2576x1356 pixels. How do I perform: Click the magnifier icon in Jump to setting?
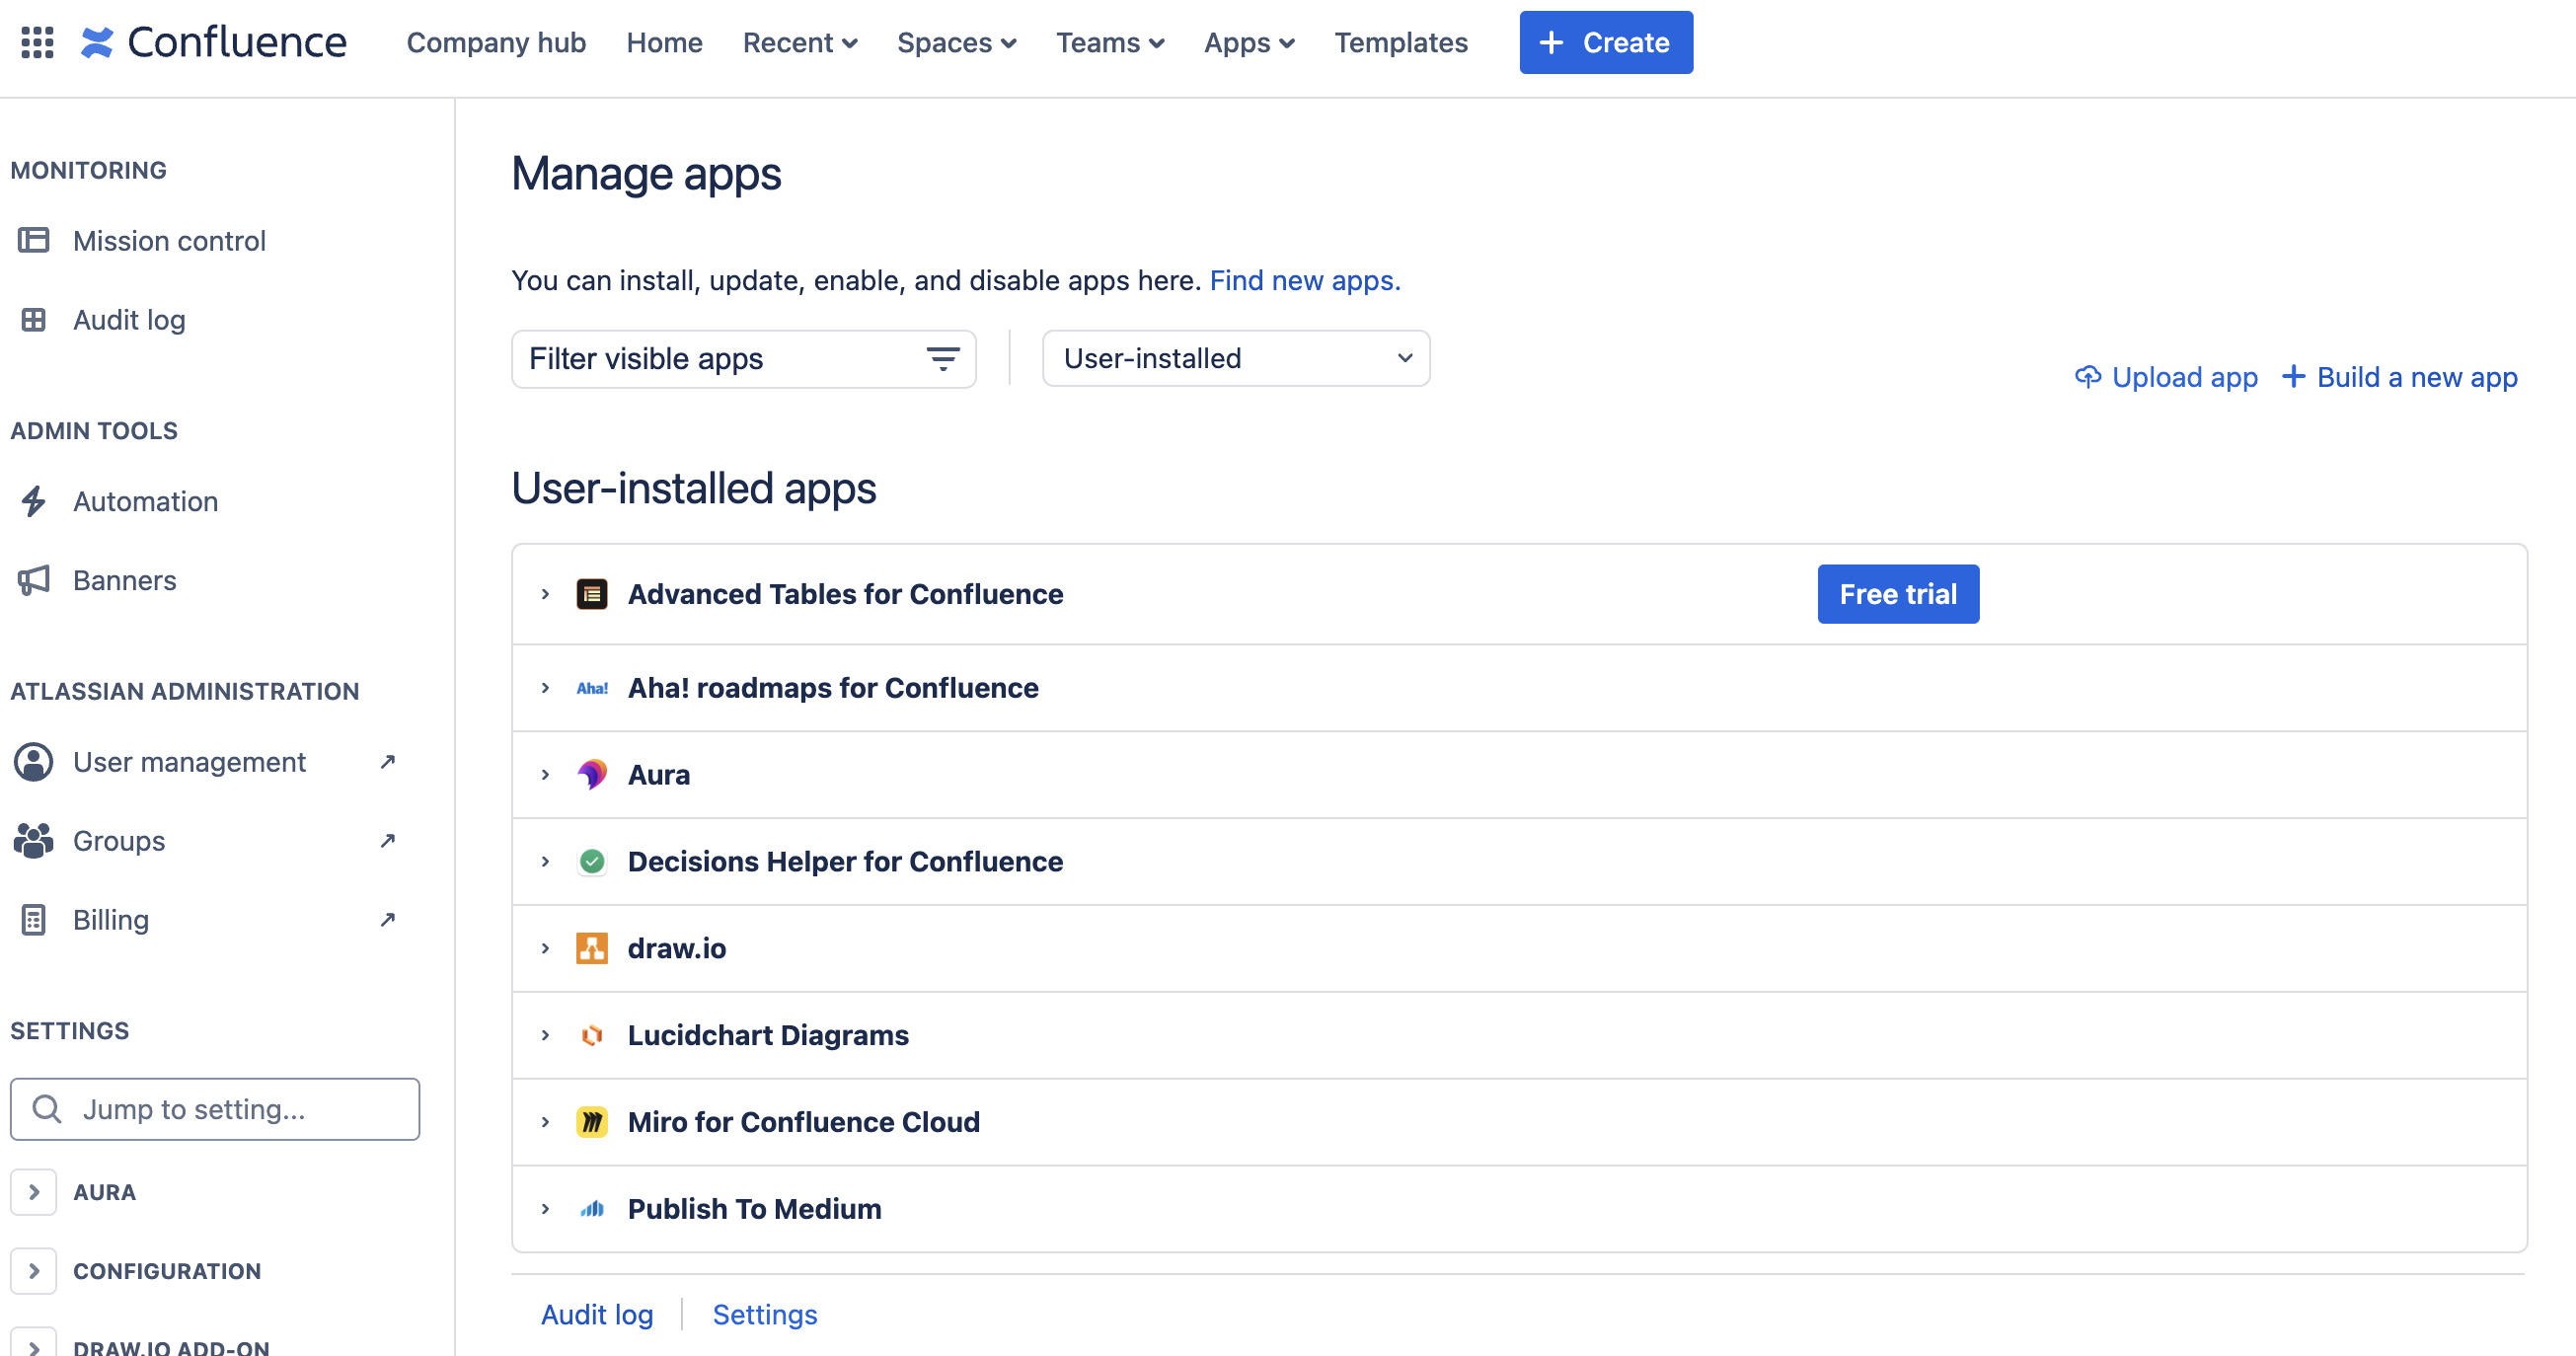tap(47, 1109)
